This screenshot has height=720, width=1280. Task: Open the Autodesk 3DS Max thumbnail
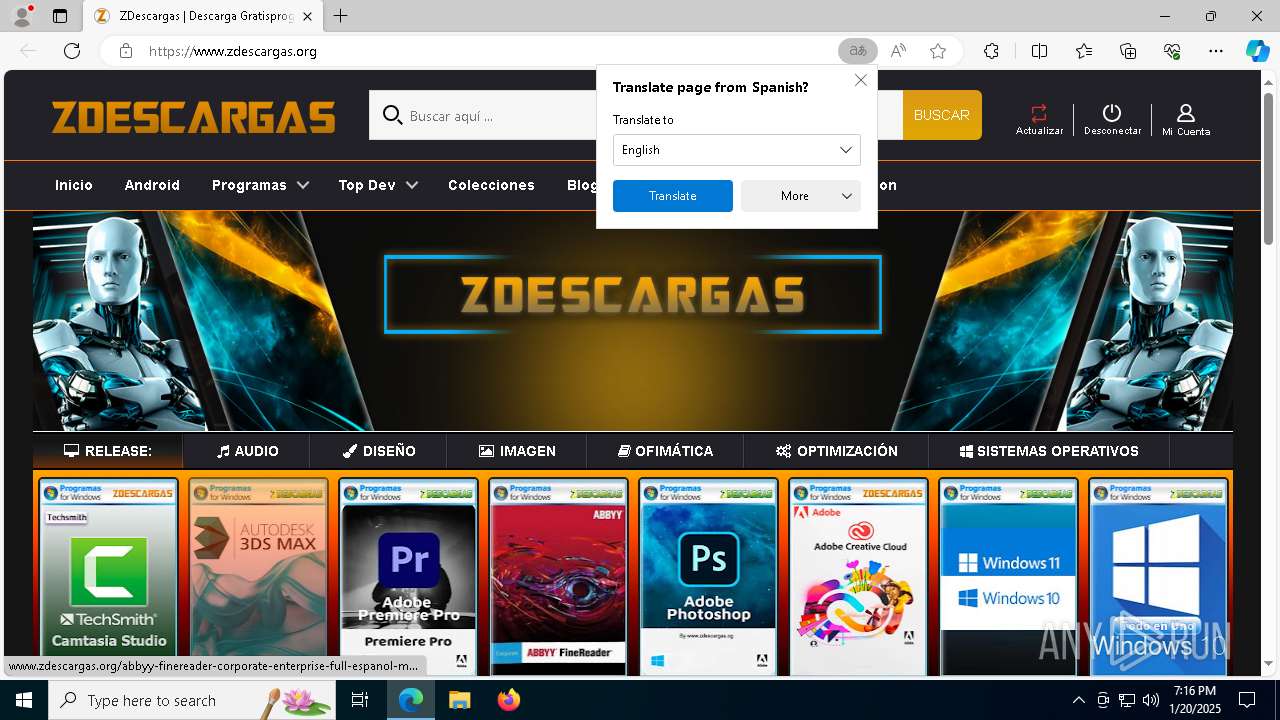click(258, 578)
